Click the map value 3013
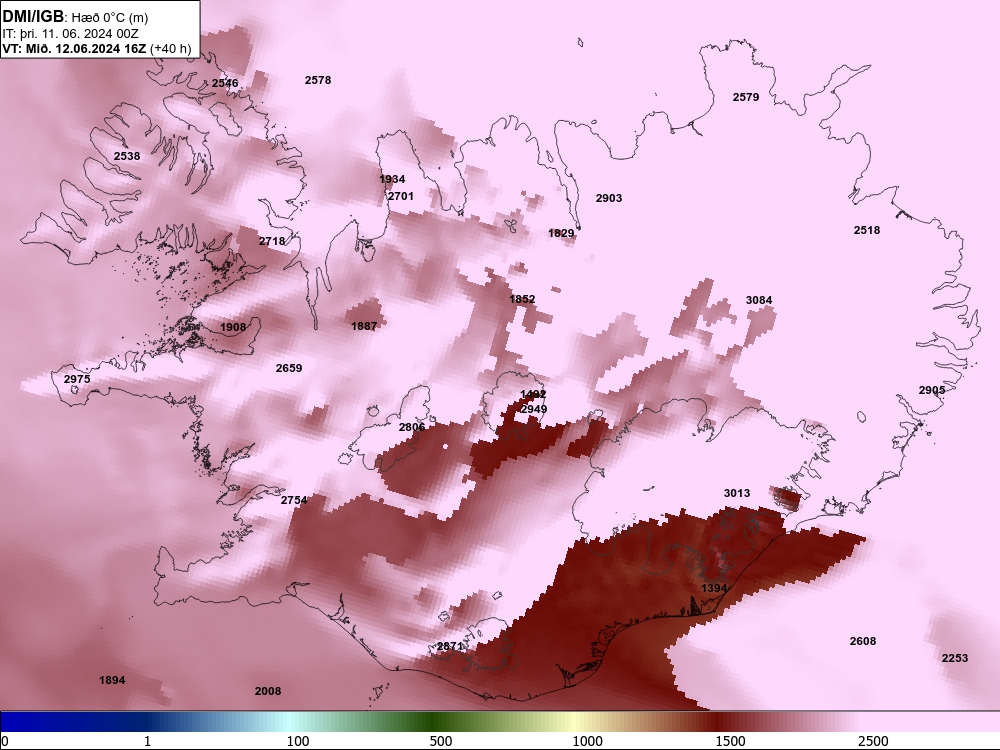The height and width of the screenshot is (750, 1000). (737, 493)
